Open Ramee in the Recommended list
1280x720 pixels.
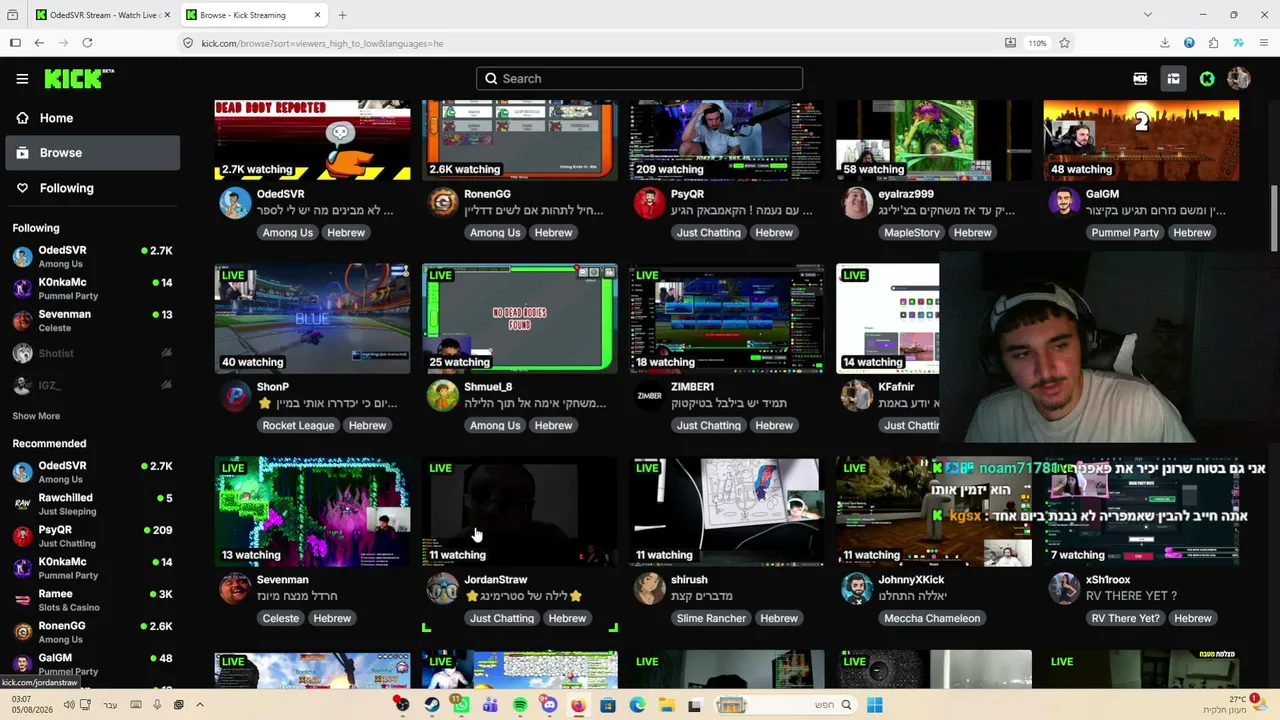(x=92, y=600)
